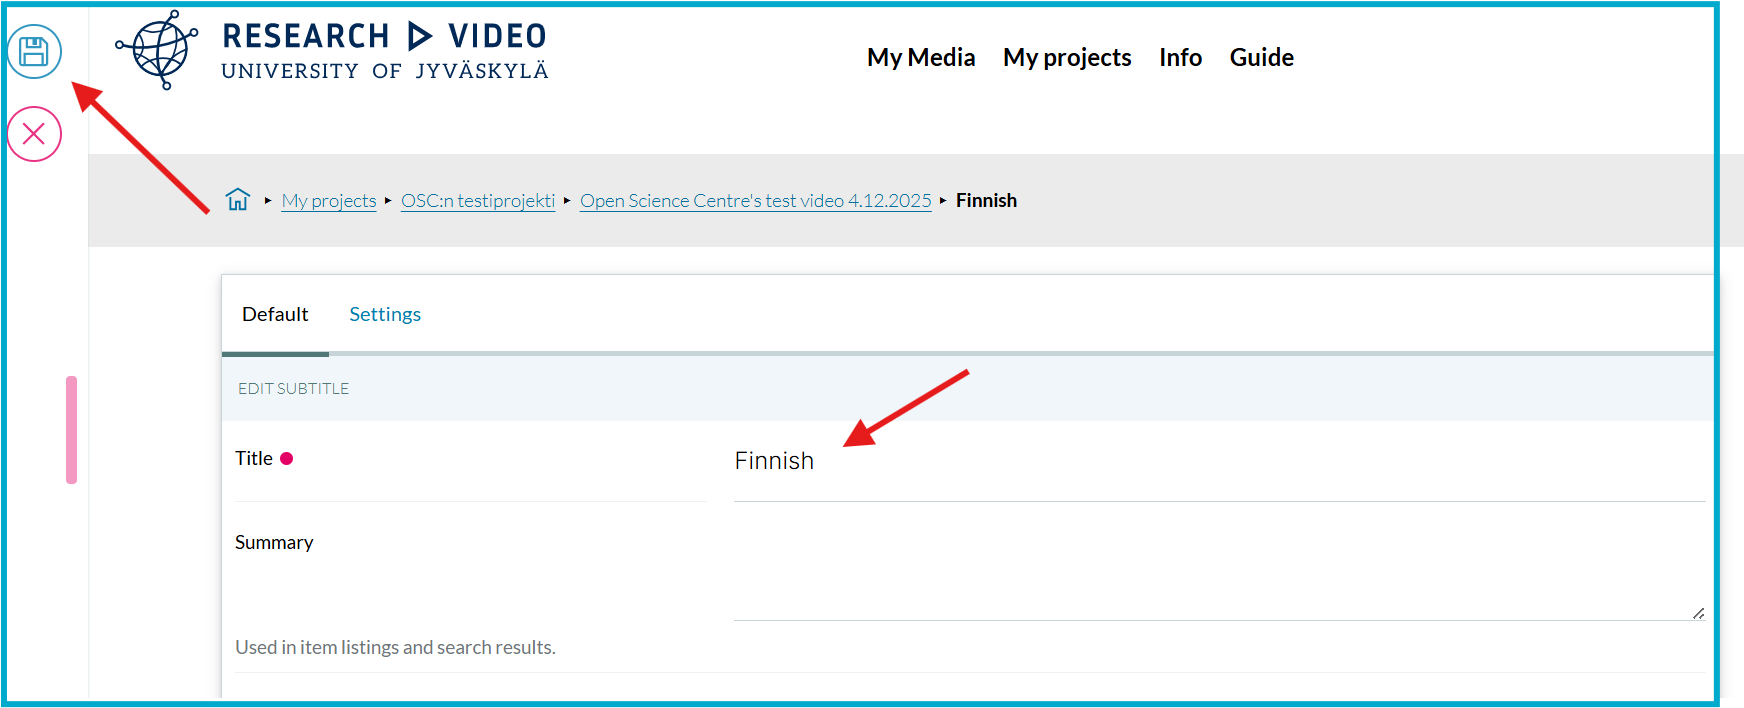Click the Edit Subtitle section header
Screen dimensions: 1744x708
tap(293, 389)
